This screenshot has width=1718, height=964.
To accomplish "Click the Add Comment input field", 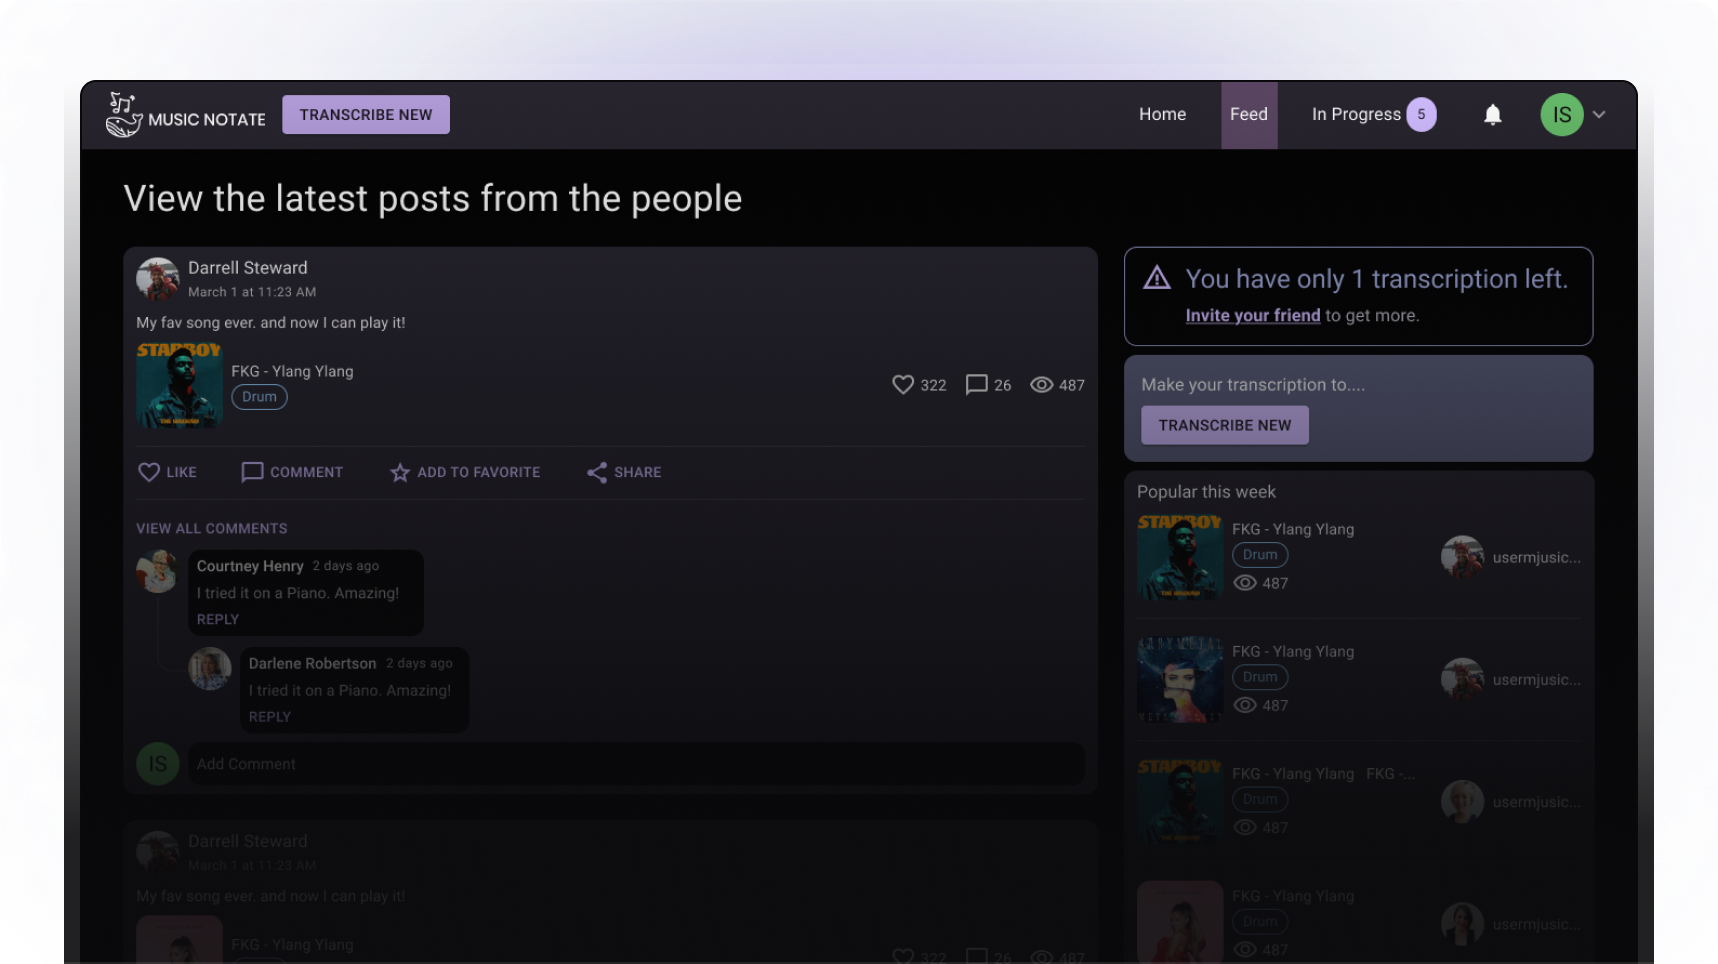I will coord(637,763).
